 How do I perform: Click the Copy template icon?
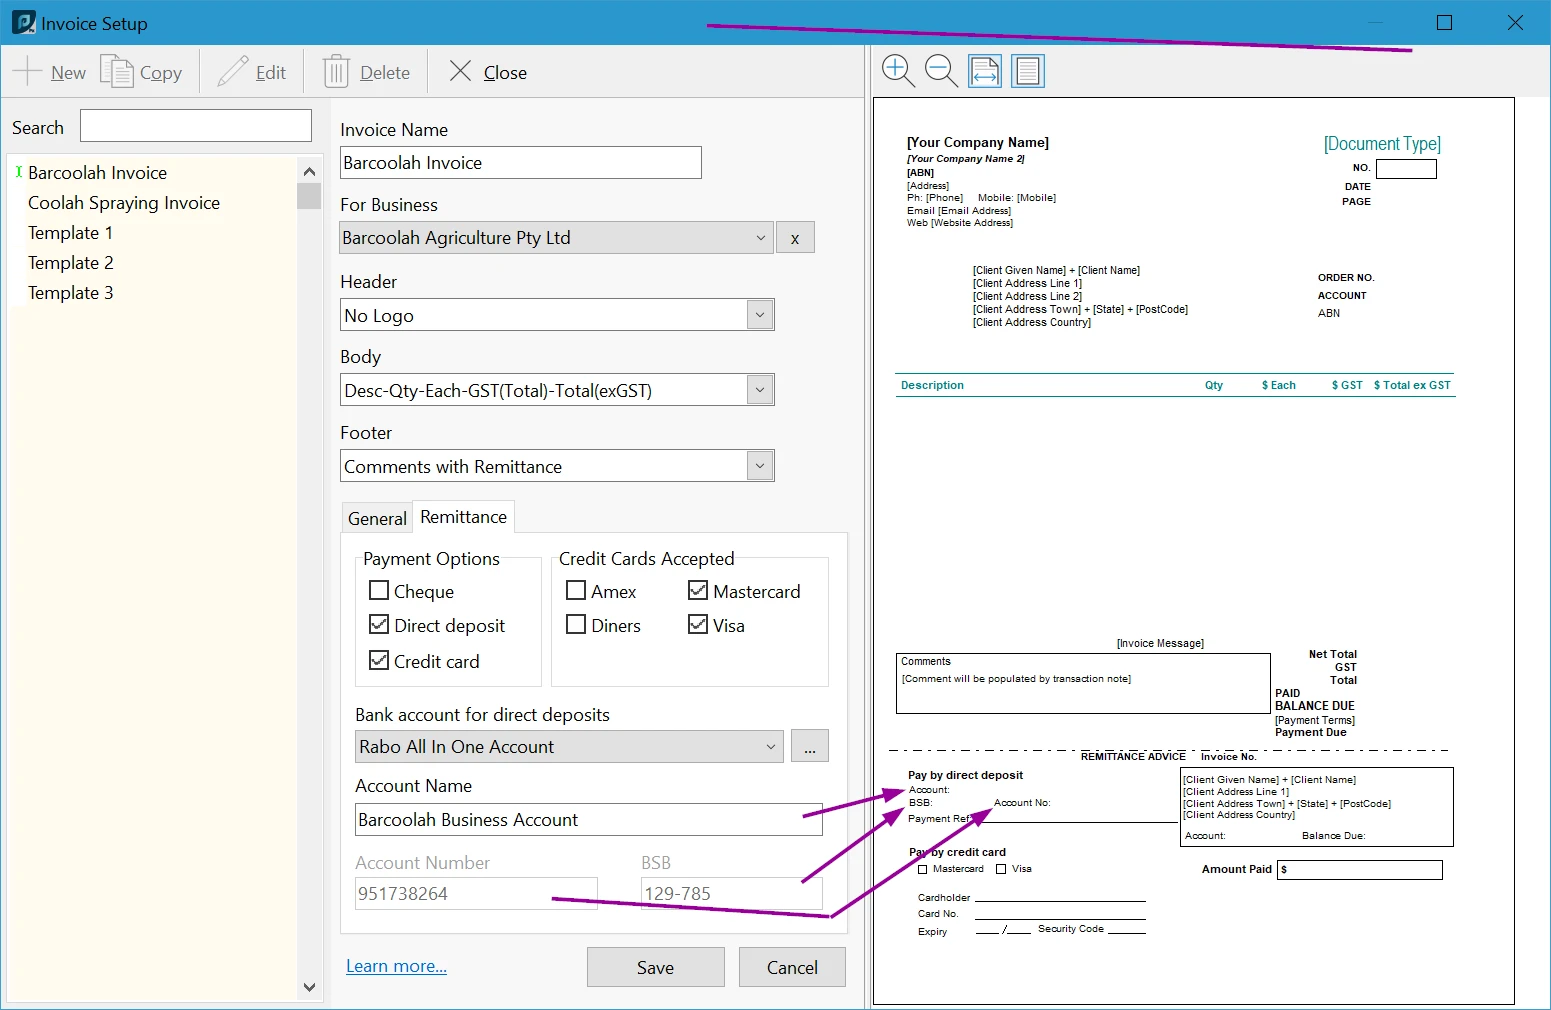point(117,72)
